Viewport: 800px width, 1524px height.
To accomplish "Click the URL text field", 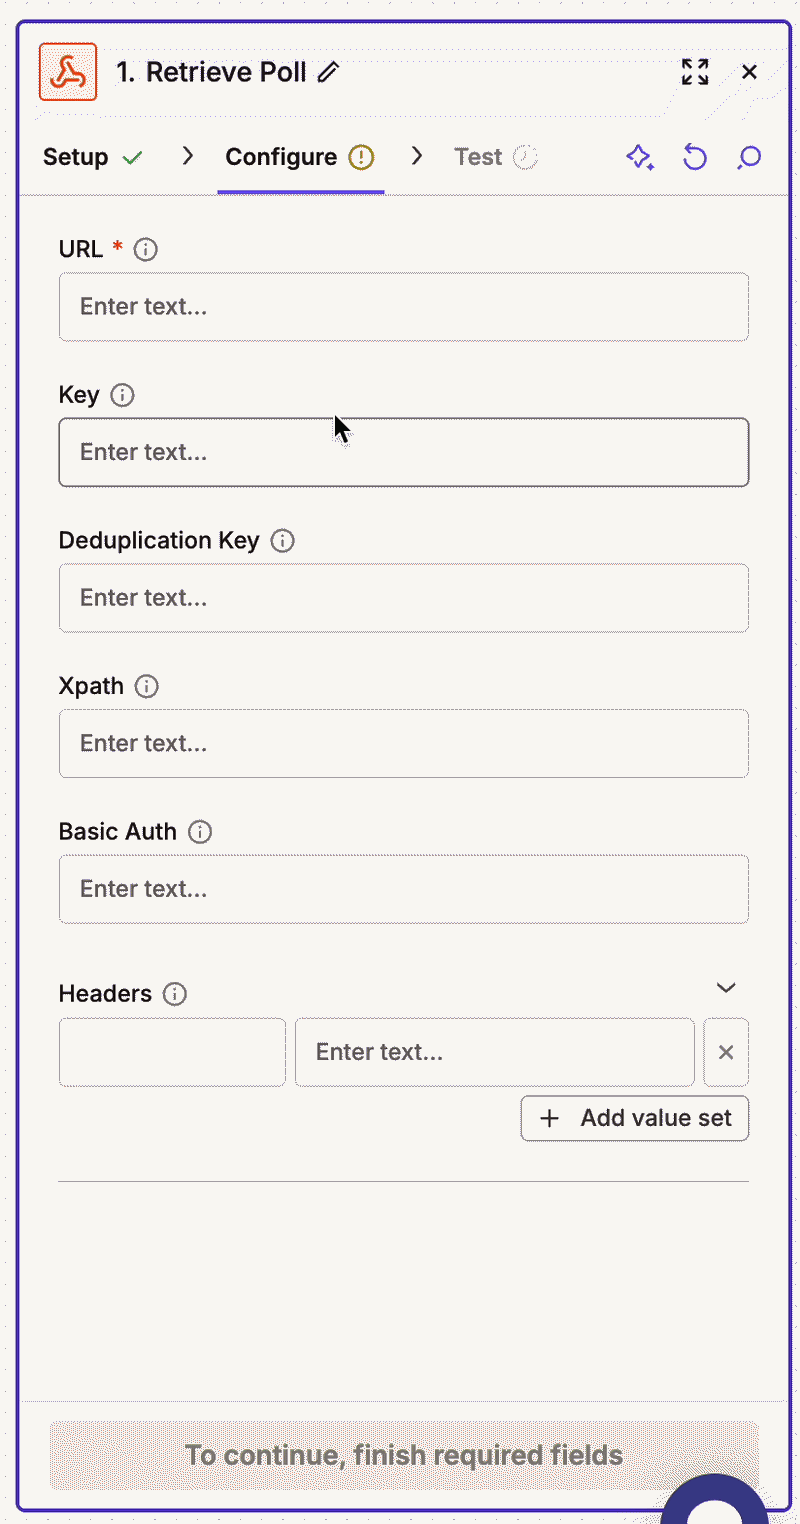I will [404, 307].
